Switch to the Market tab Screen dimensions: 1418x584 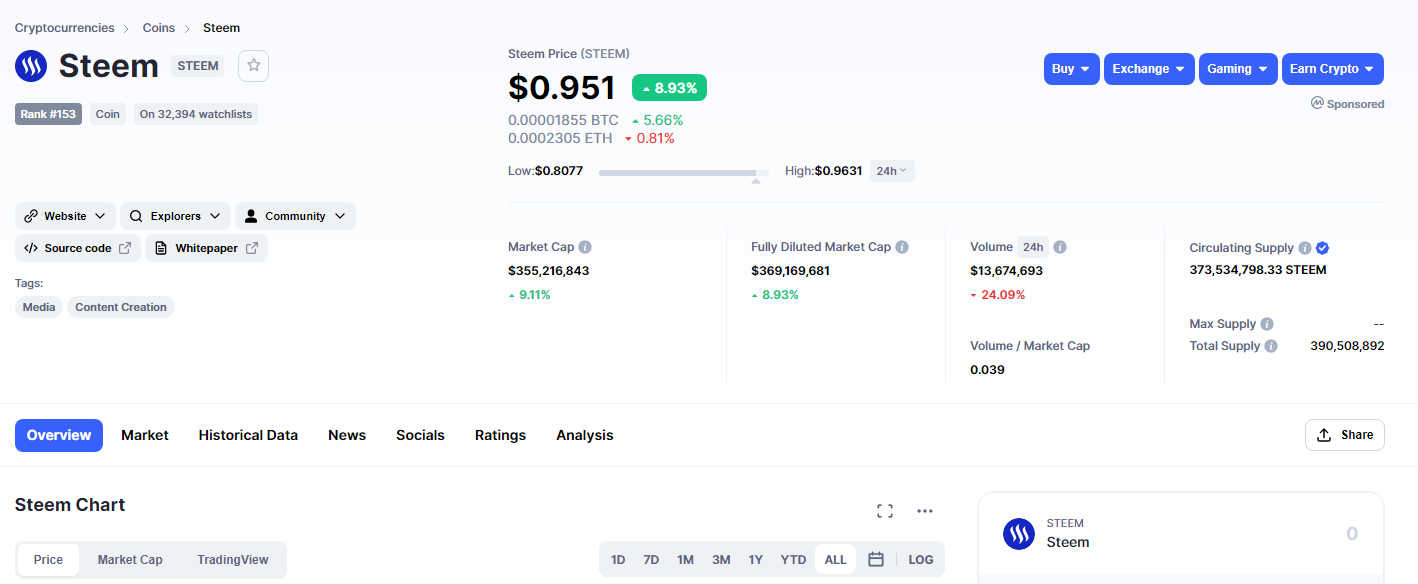coord(145,435)
